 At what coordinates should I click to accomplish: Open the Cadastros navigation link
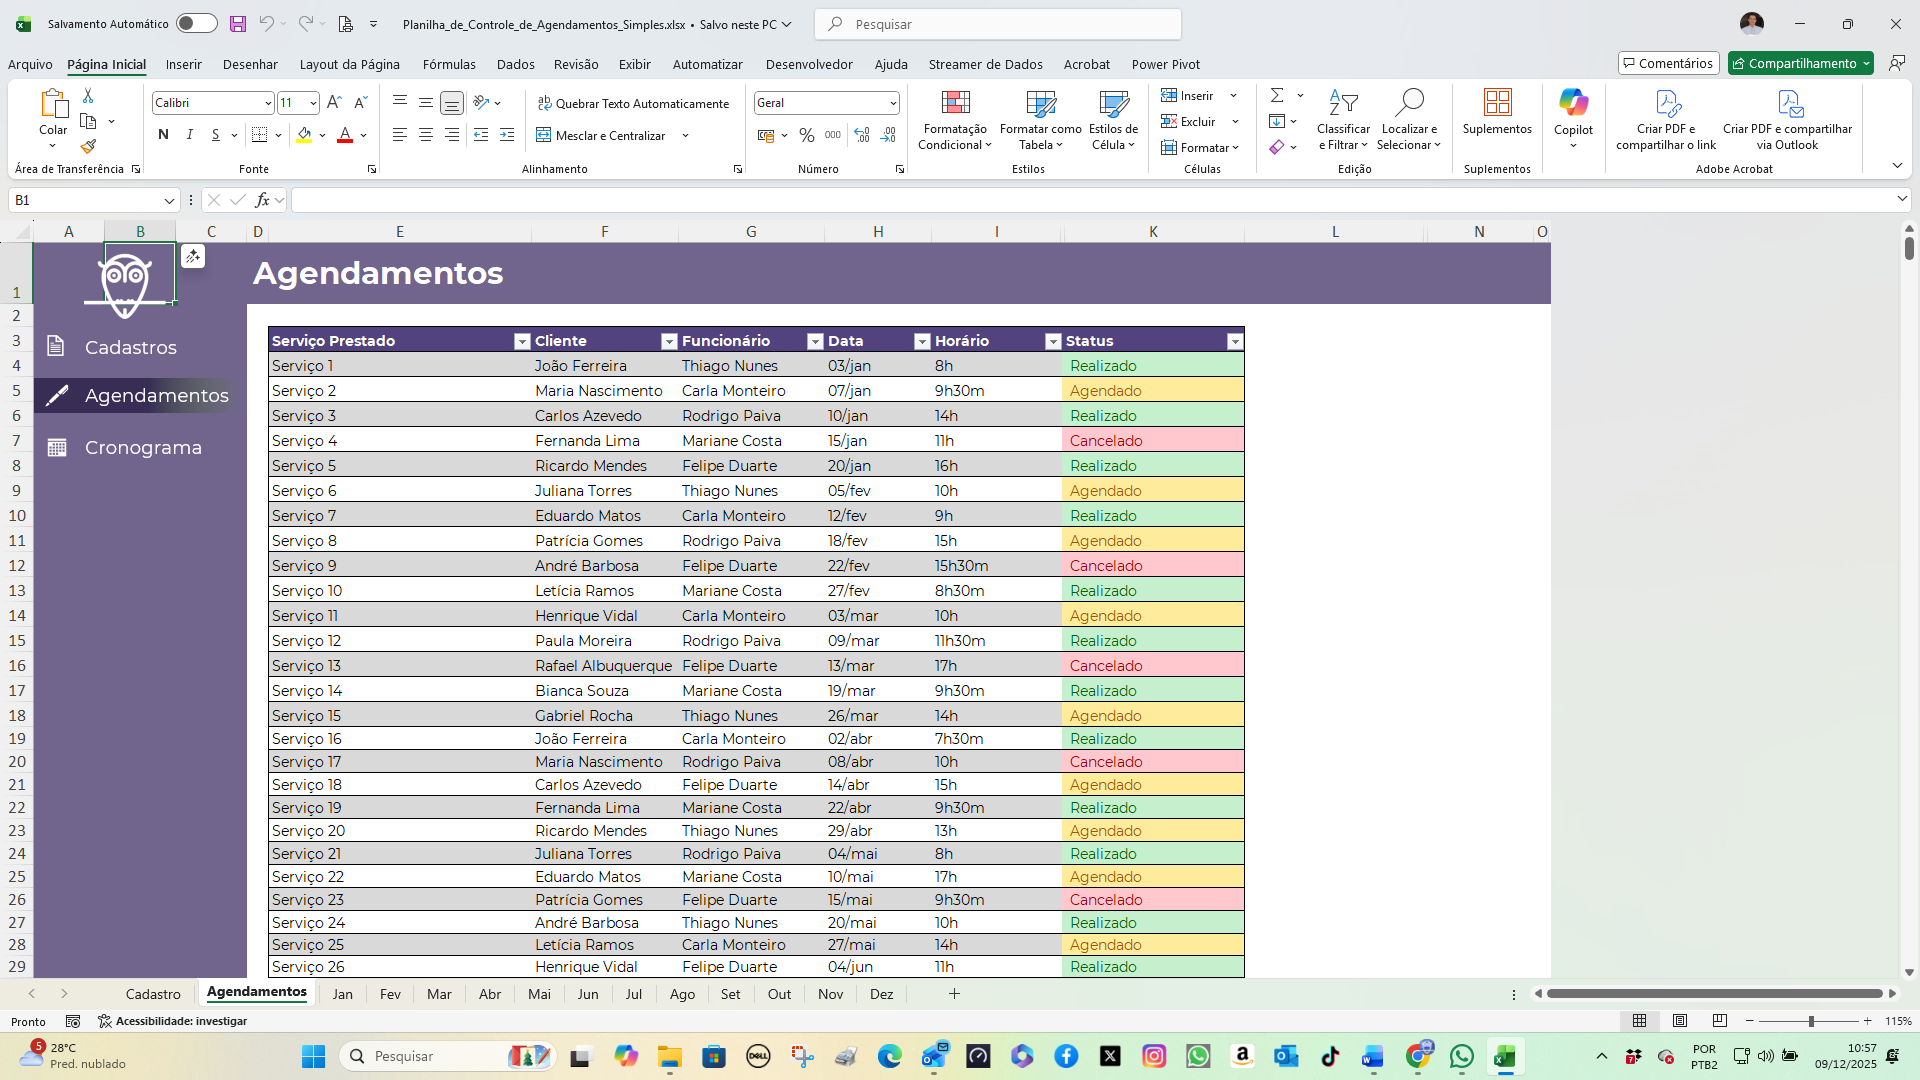[130, 347]
